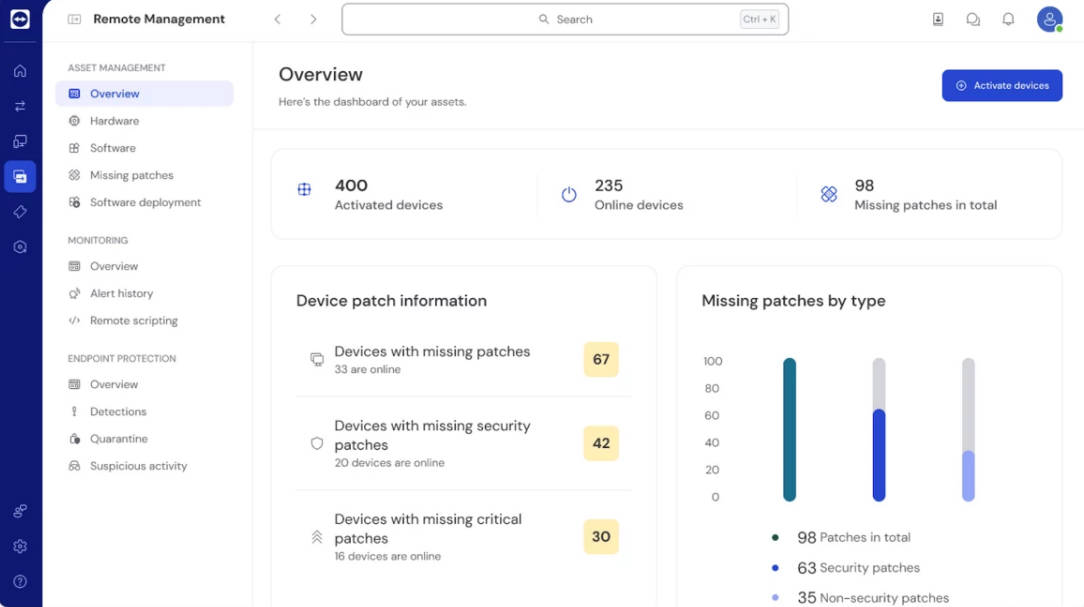This screenshot has height=607, width=1084.
Task: Open Software deployment in the sidebar
Action: [x=144, y=203]
